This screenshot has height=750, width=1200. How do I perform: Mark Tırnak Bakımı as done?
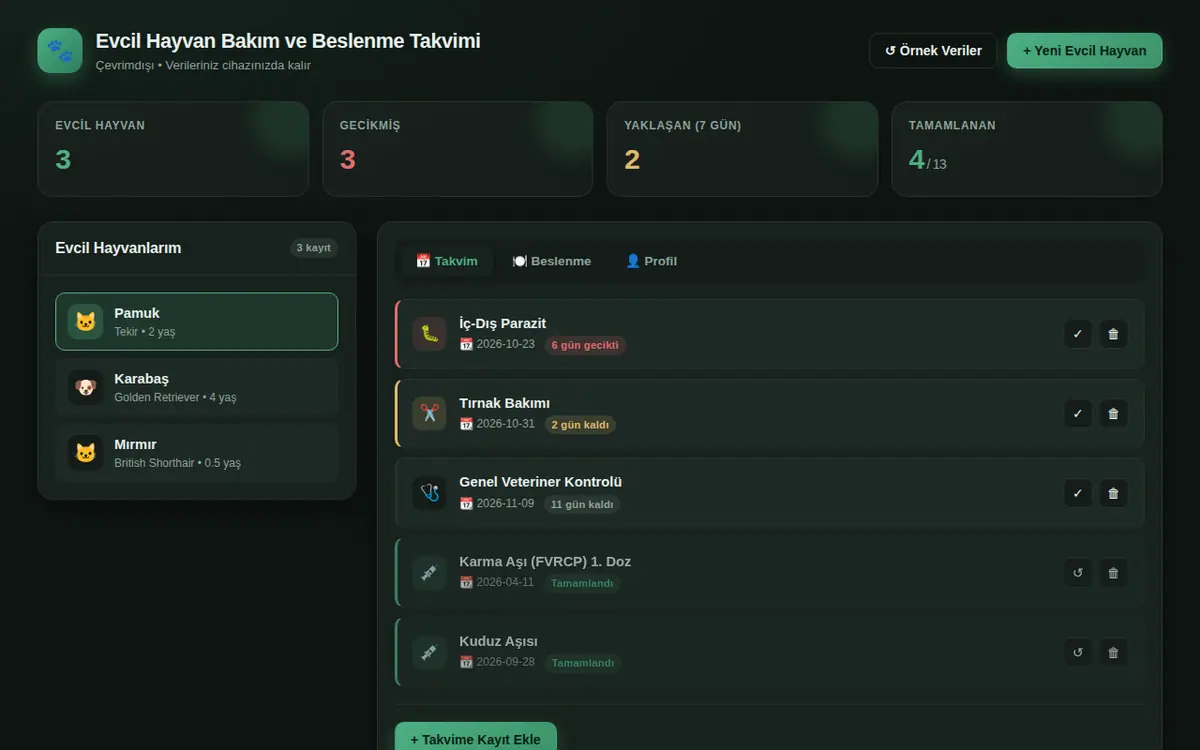click(1077, 413)
